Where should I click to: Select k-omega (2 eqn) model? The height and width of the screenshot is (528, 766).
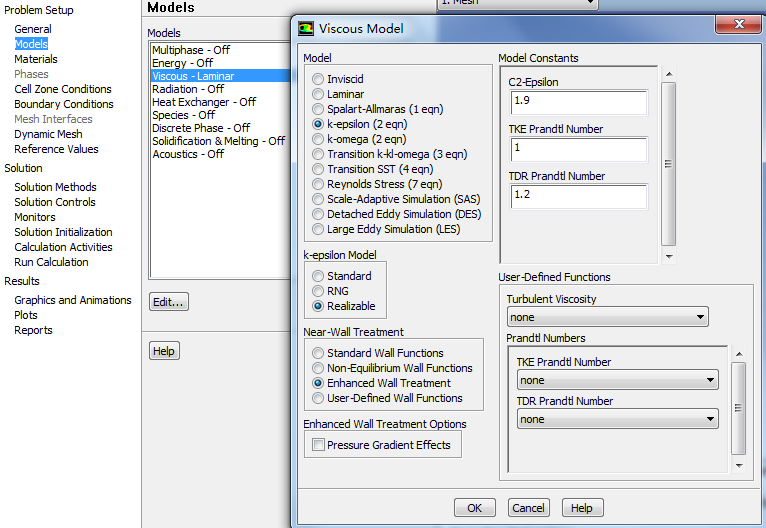coord(318,139)
